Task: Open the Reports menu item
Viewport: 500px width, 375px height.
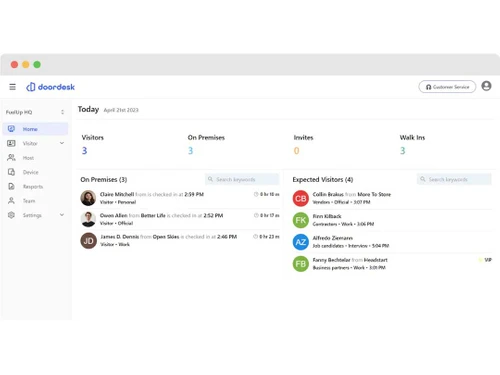Action: pyautogui.click(x=33, y=186)
